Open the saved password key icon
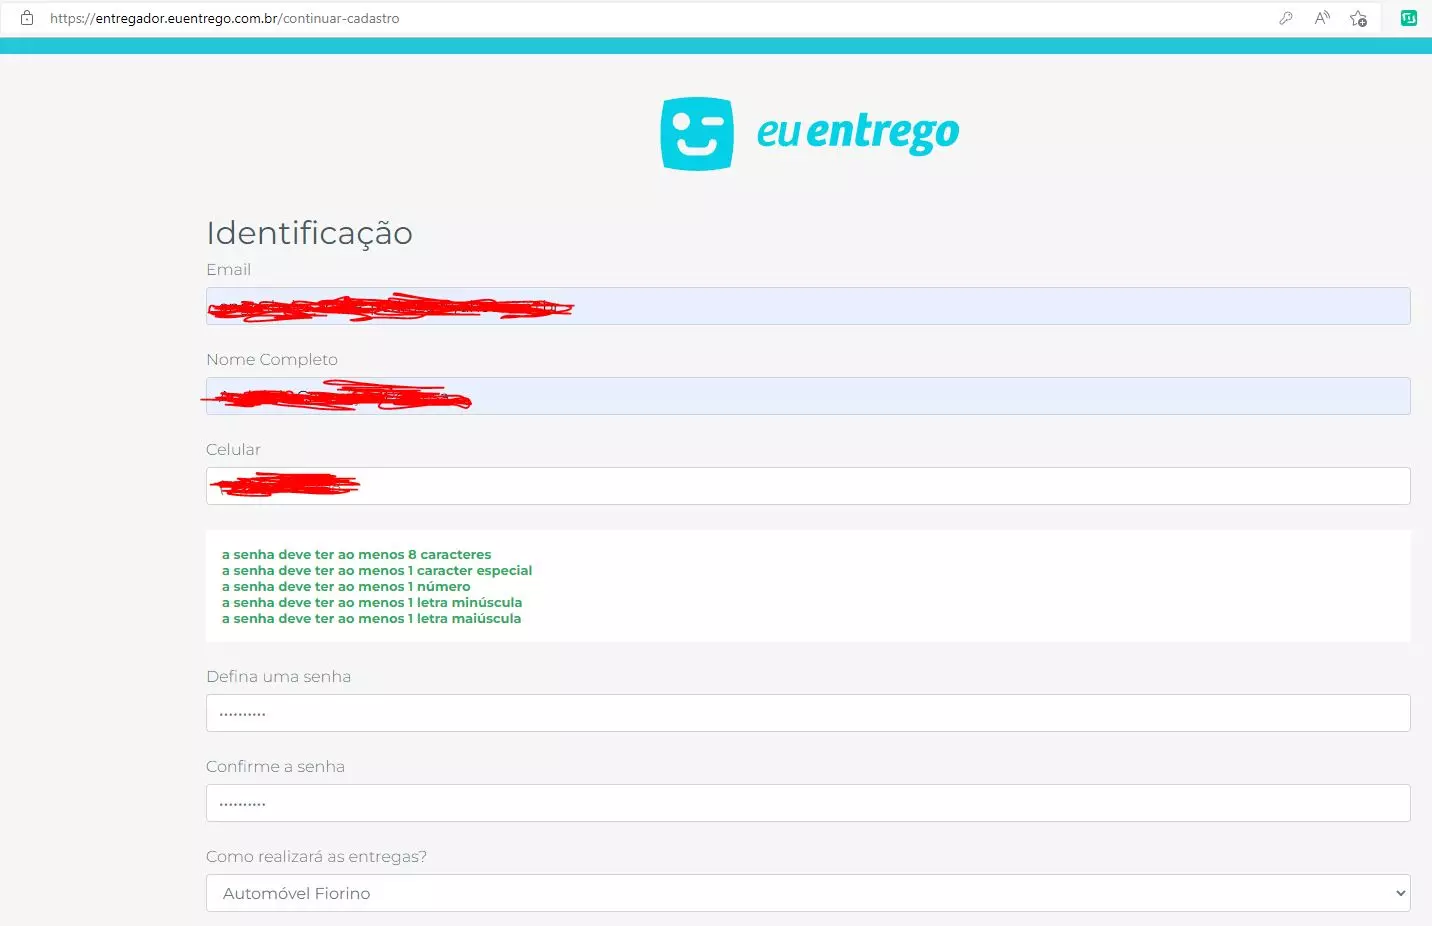Screen dimensions: 1432x926 1286,18
